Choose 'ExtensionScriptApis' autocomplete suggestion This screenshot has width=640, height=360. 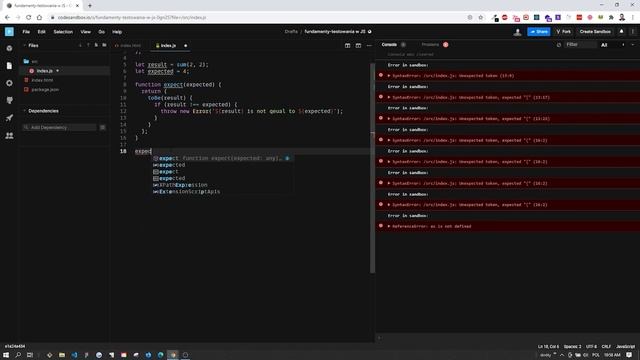(x=223, y=191)
